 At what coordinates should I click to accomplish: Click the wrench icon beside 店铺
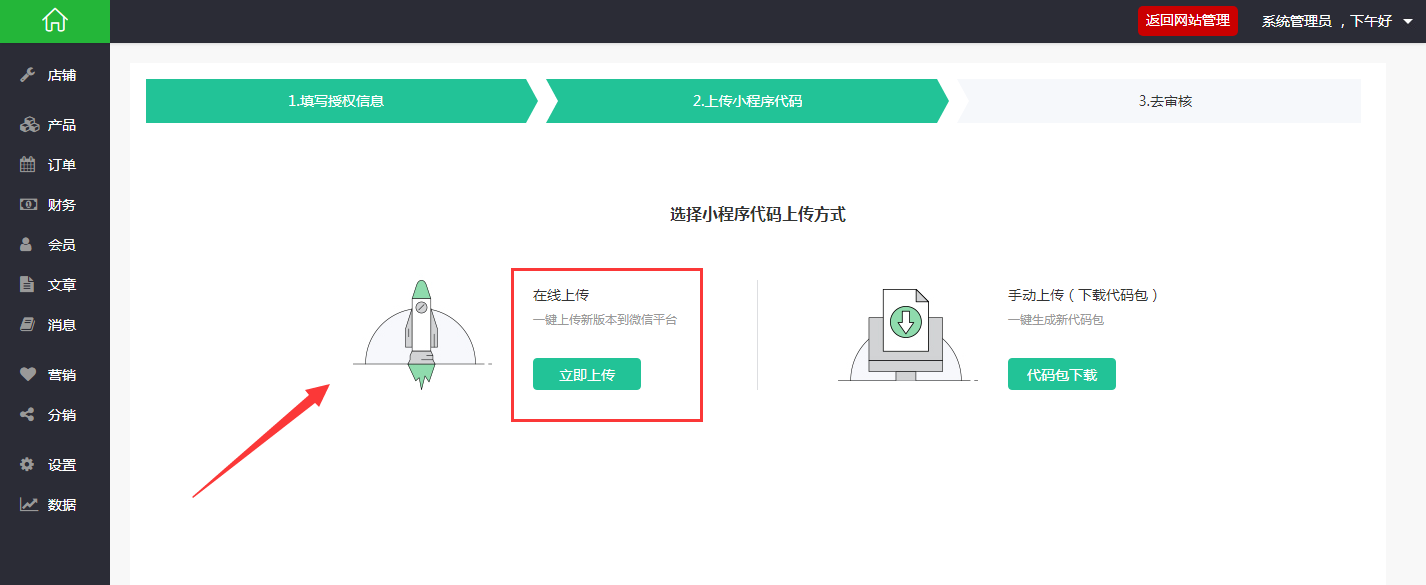coord(28,75)
